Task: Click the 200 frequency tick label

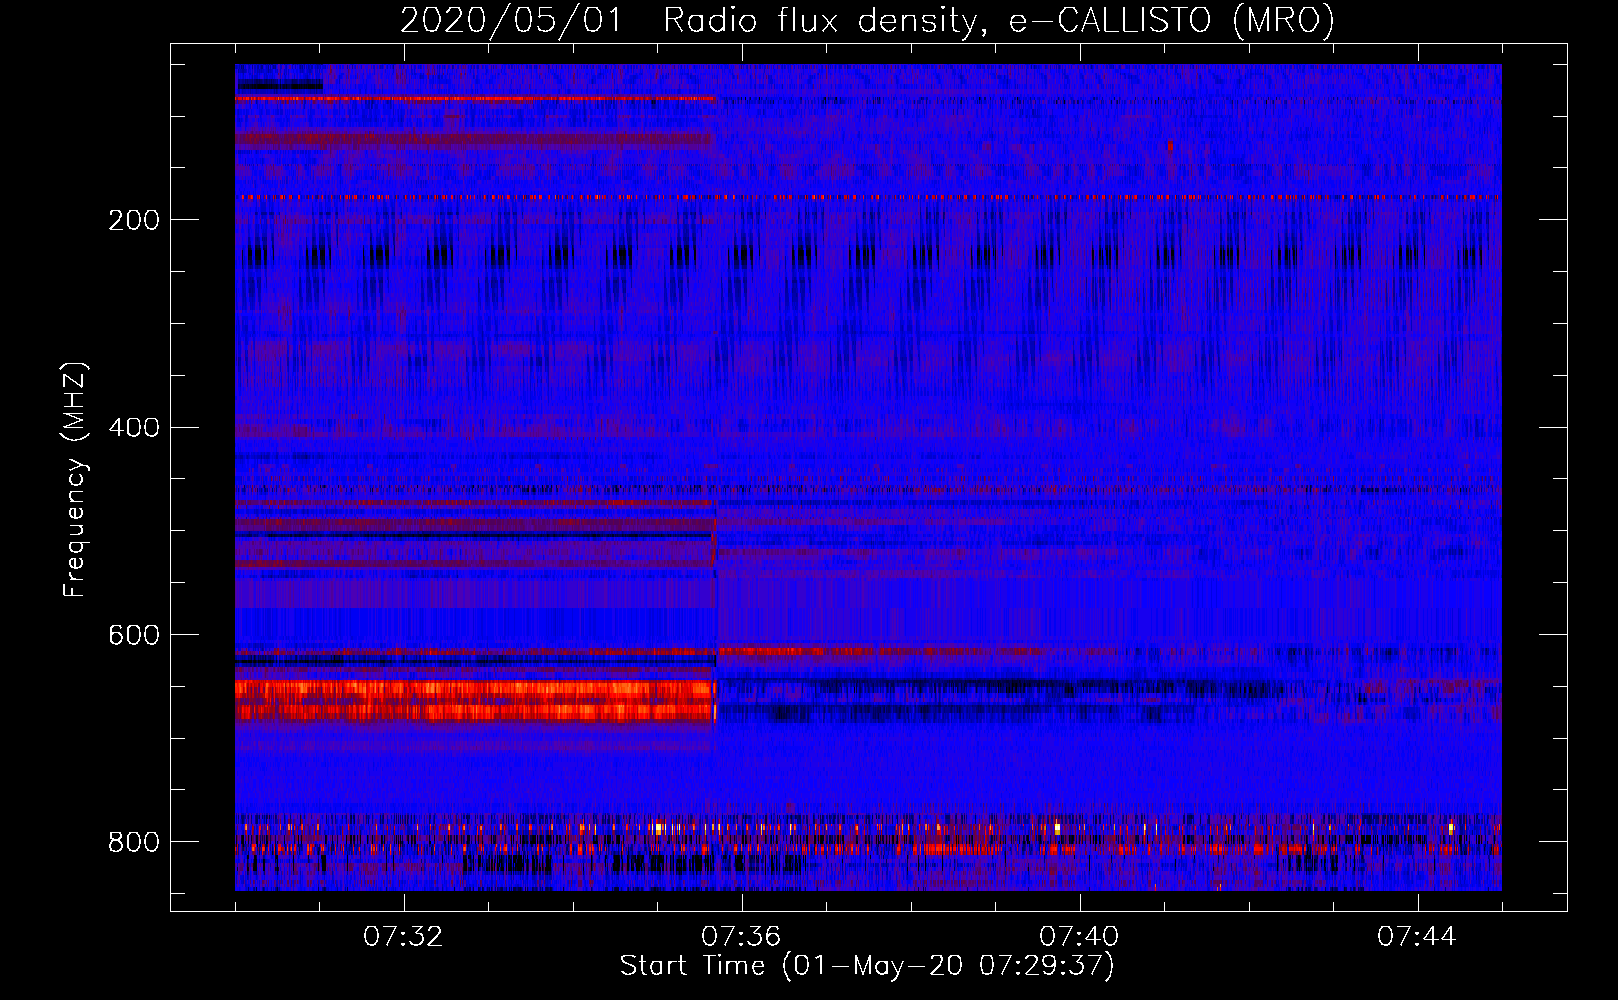Action: point(134,220)
